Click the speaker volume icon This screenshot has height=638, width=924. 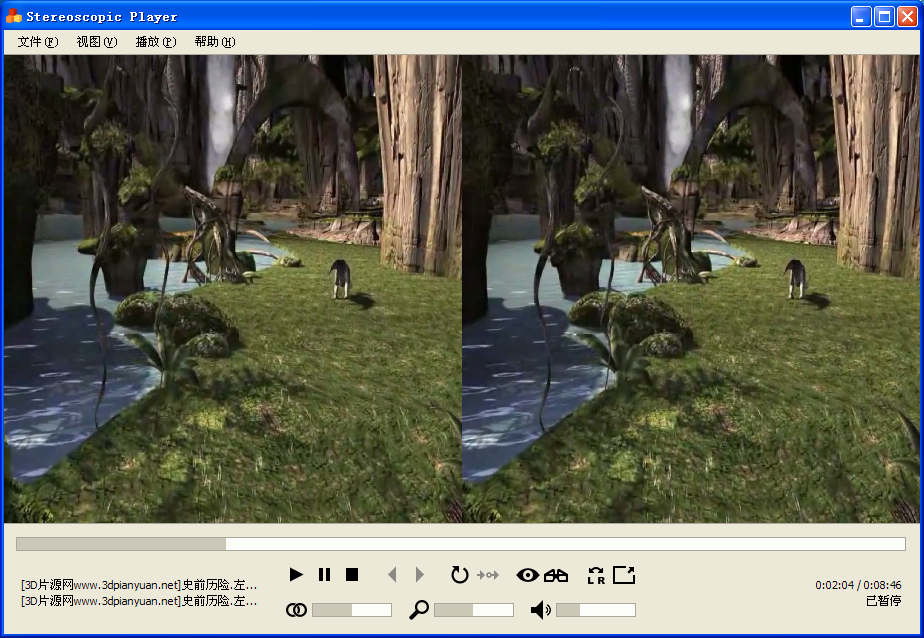click(539, 609)
